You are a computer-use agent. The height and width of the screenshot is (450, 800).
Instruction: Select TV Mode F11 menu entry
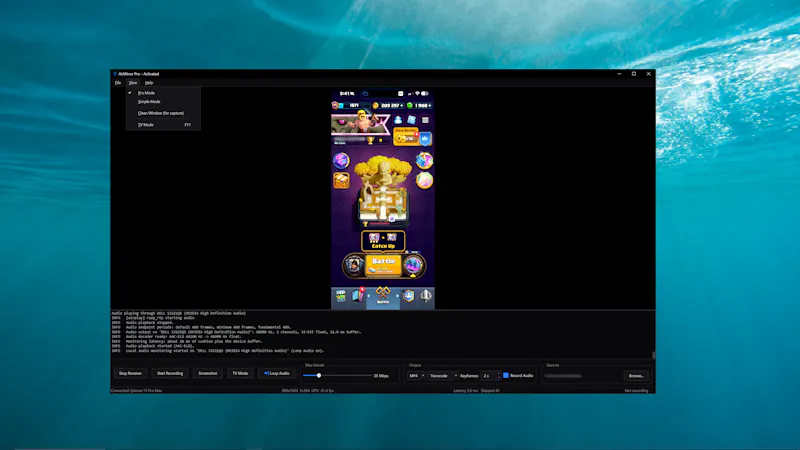(x=163, y=124)
